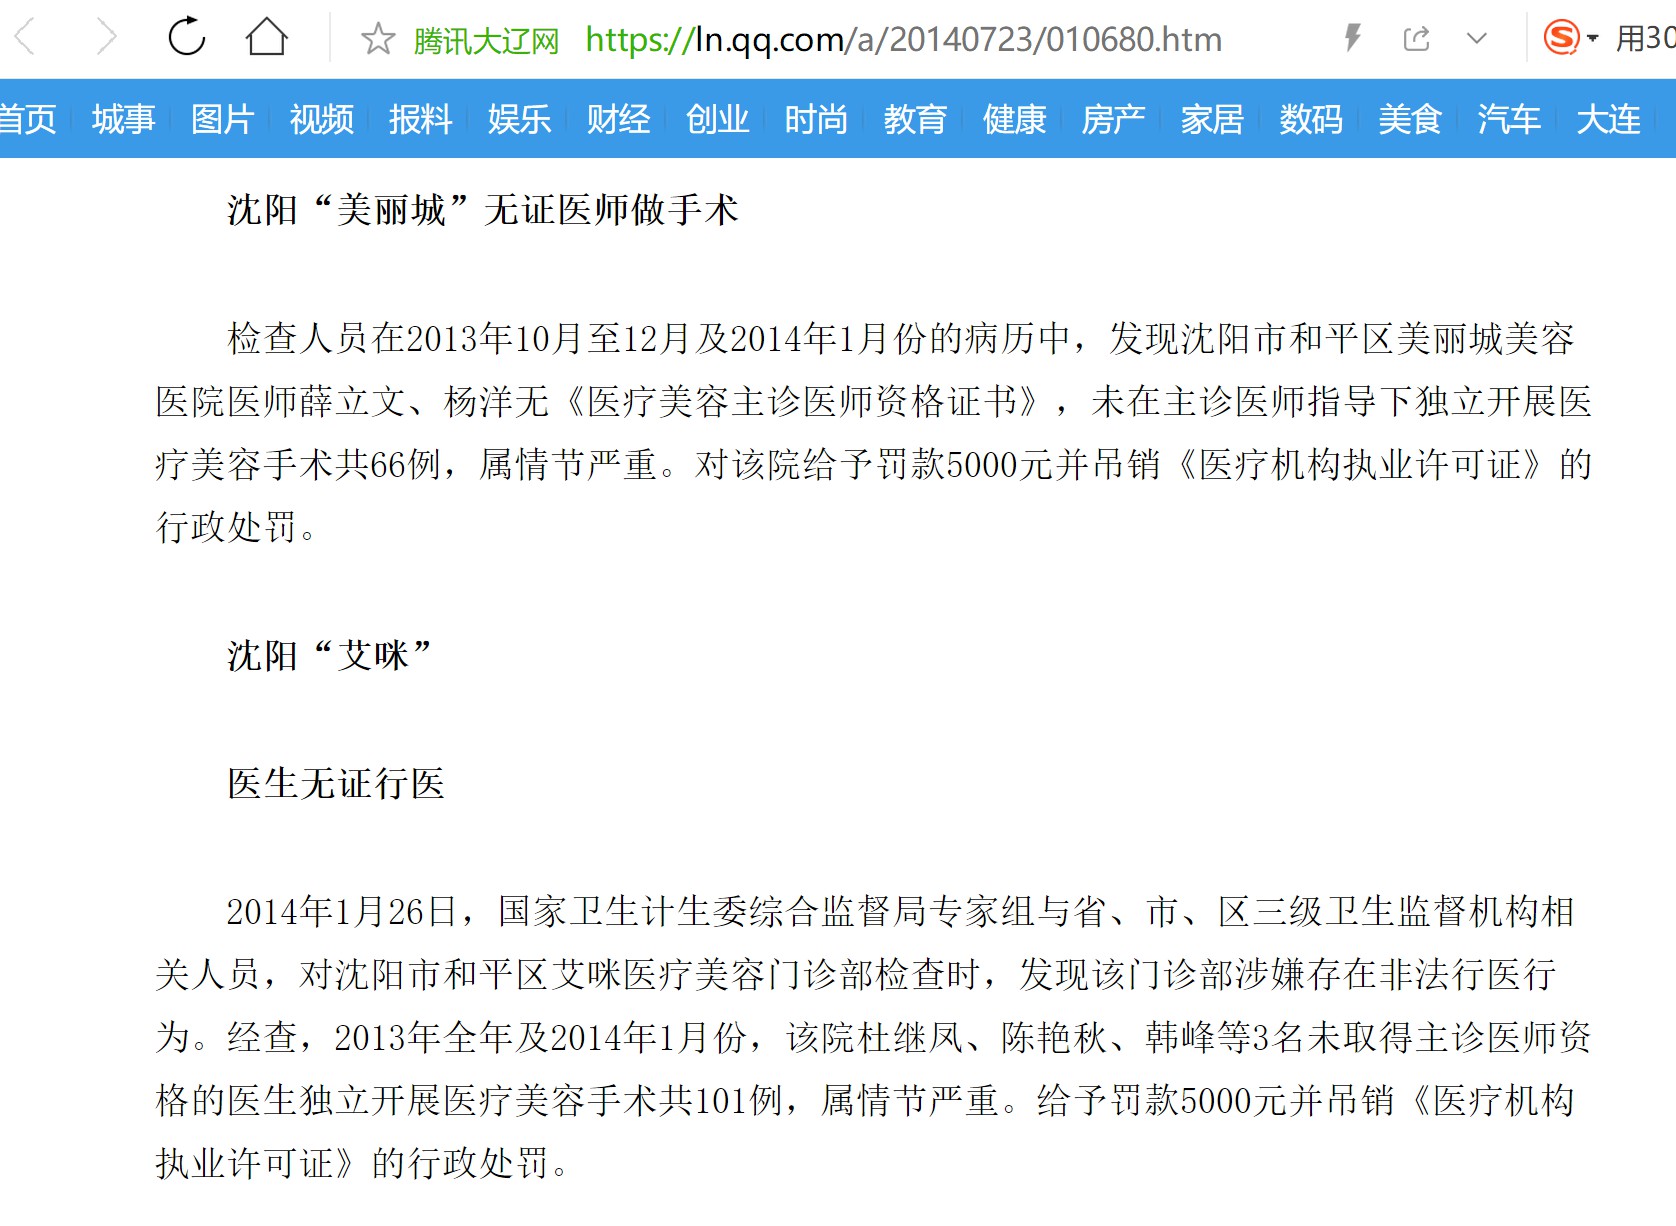The height and width of the screenshot is (1226, 1676).
Task: Open the 美食 channel
Action: pos(1411,119)
